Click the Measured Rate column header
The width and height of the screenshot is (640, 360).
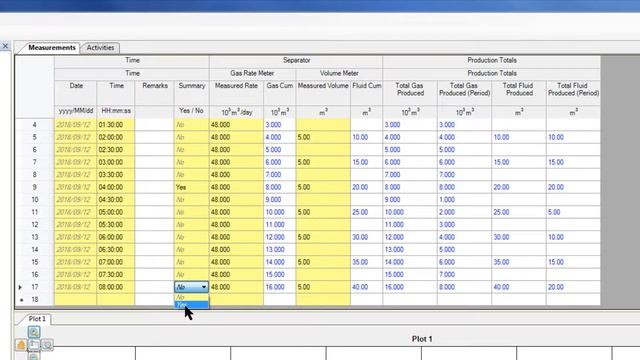coord(236,93)
